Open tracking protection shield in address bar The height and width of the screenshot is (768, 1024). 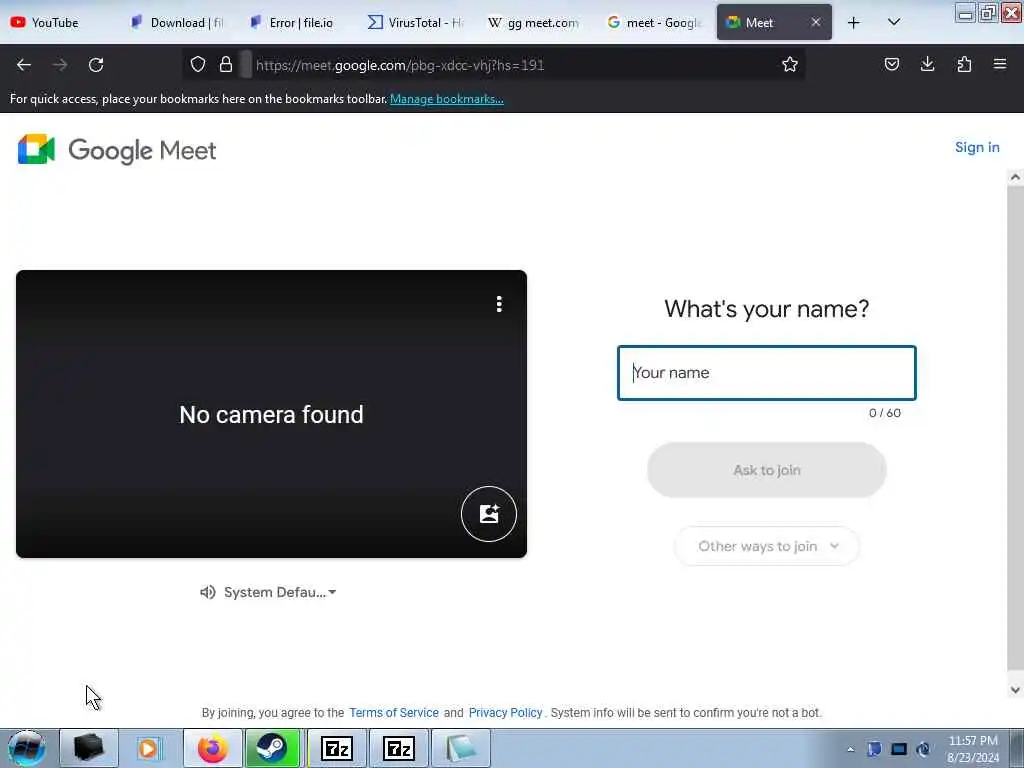pos(198,64)
